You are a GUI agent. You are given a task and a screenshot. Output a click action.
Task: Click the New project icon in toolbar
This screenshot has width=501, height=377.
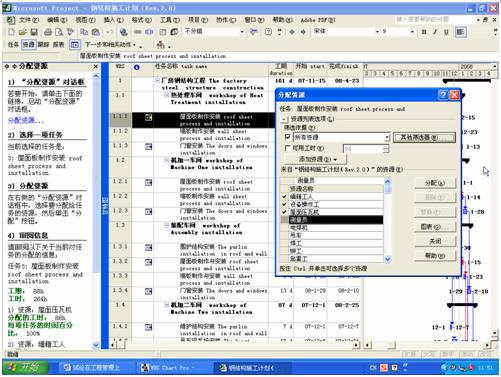(x=12, y=32)
